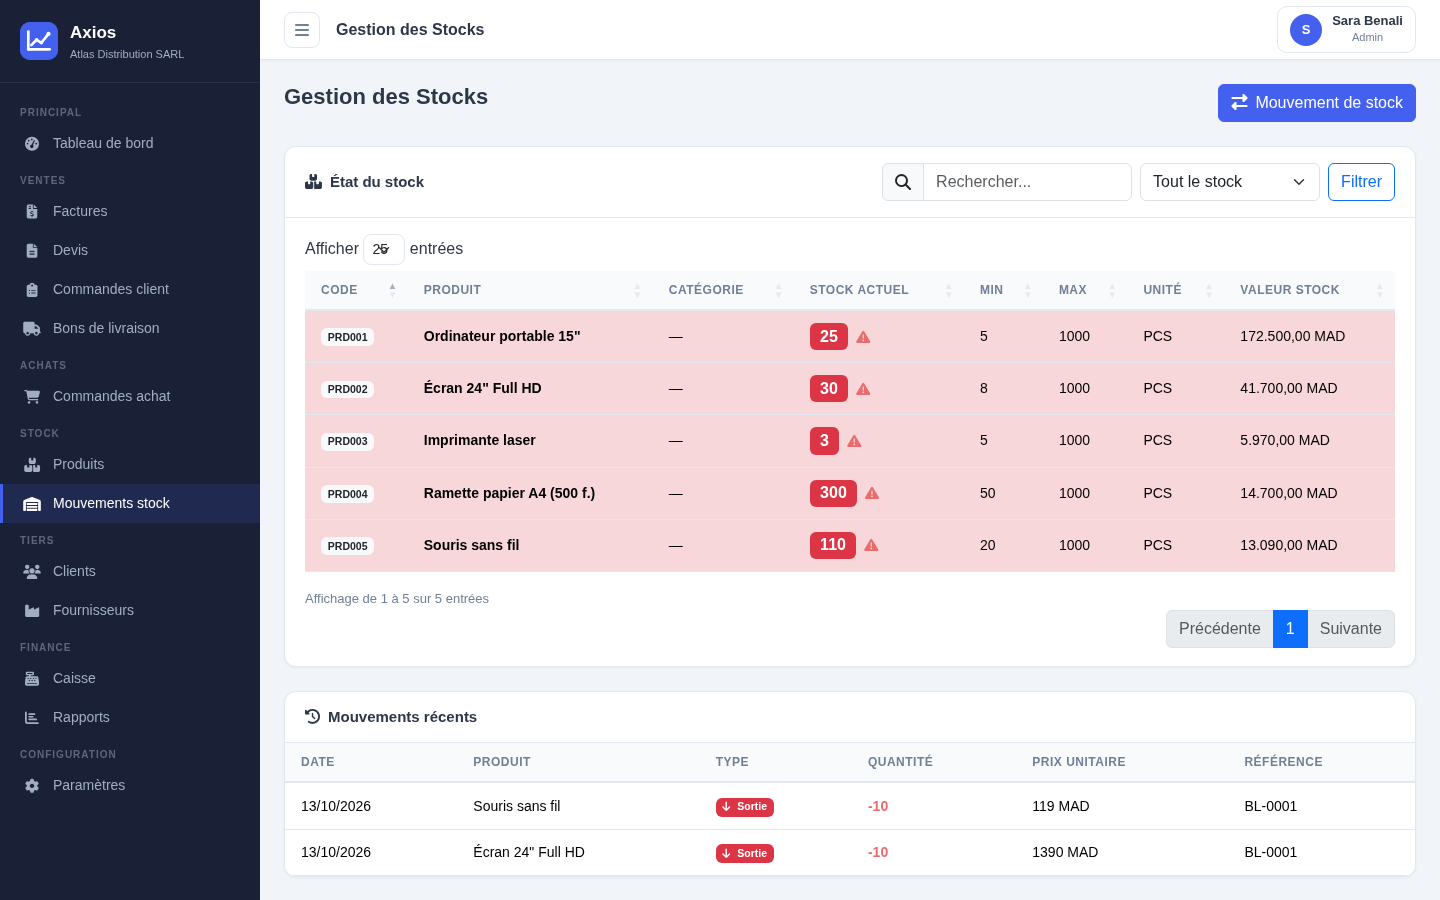Click the warning icon on Imprimante laser row
This screenshot has width=1440, height=900.
click(854, 441)
